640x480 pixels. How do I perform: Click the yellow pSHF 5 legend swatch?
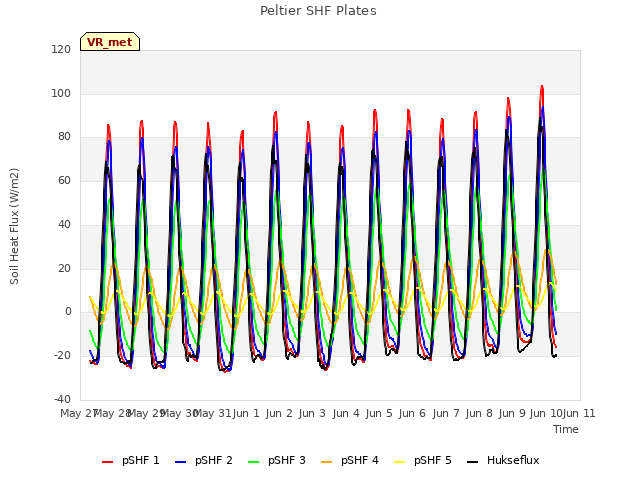coord(400,462)
